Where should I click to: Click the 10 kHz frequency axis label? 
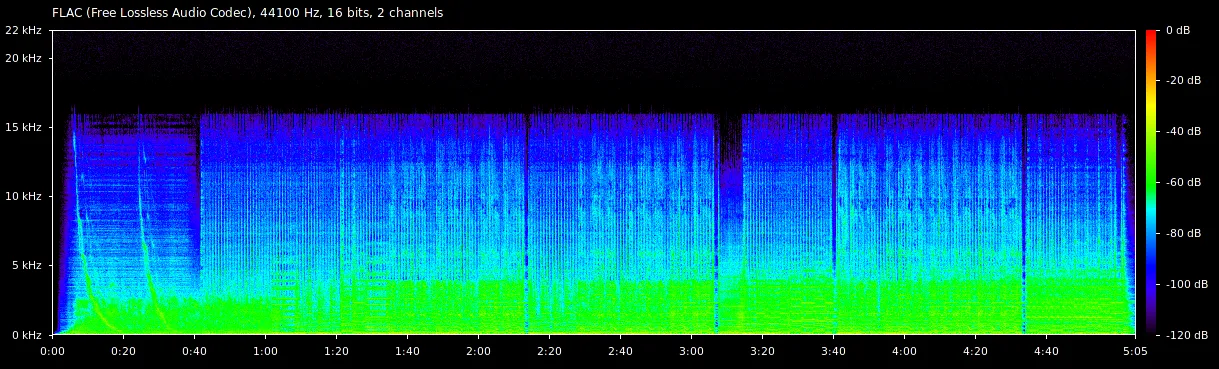click(23, 196)
